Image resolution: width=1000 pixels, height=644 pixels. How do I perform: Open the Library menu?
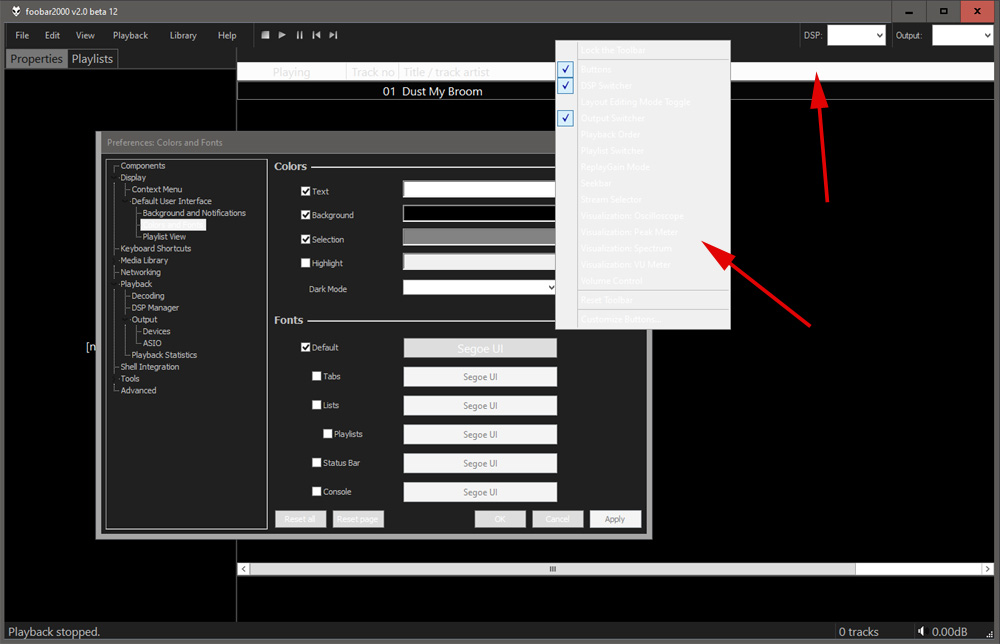[183, 35]
